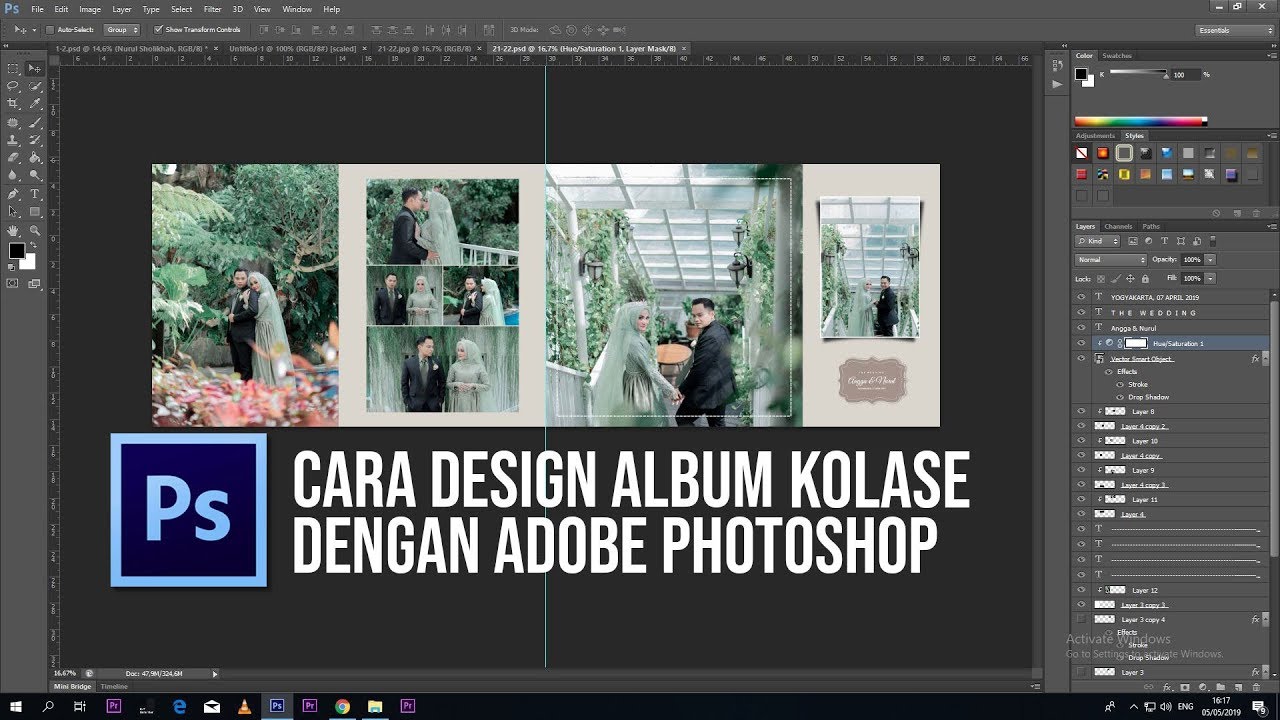The width and height of the screenshot is (1280, 720).
Task: Switch to the Adjustments tab
Action: point(1095,135)
